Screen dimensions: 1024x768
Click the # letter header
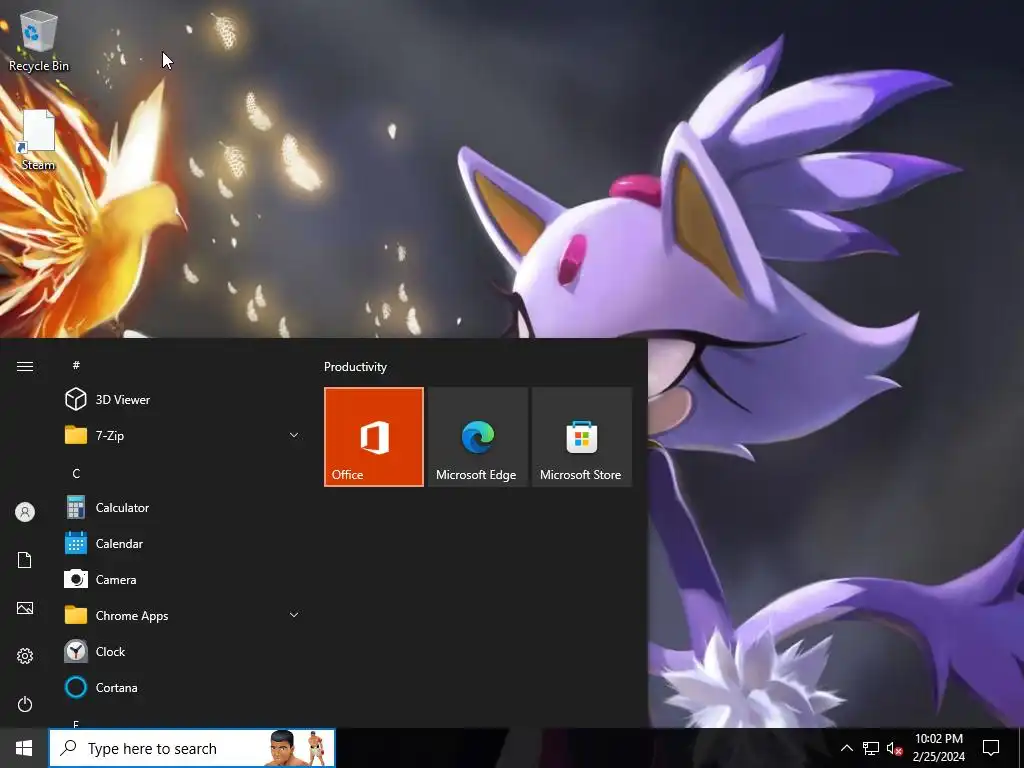tap(76, 365)
